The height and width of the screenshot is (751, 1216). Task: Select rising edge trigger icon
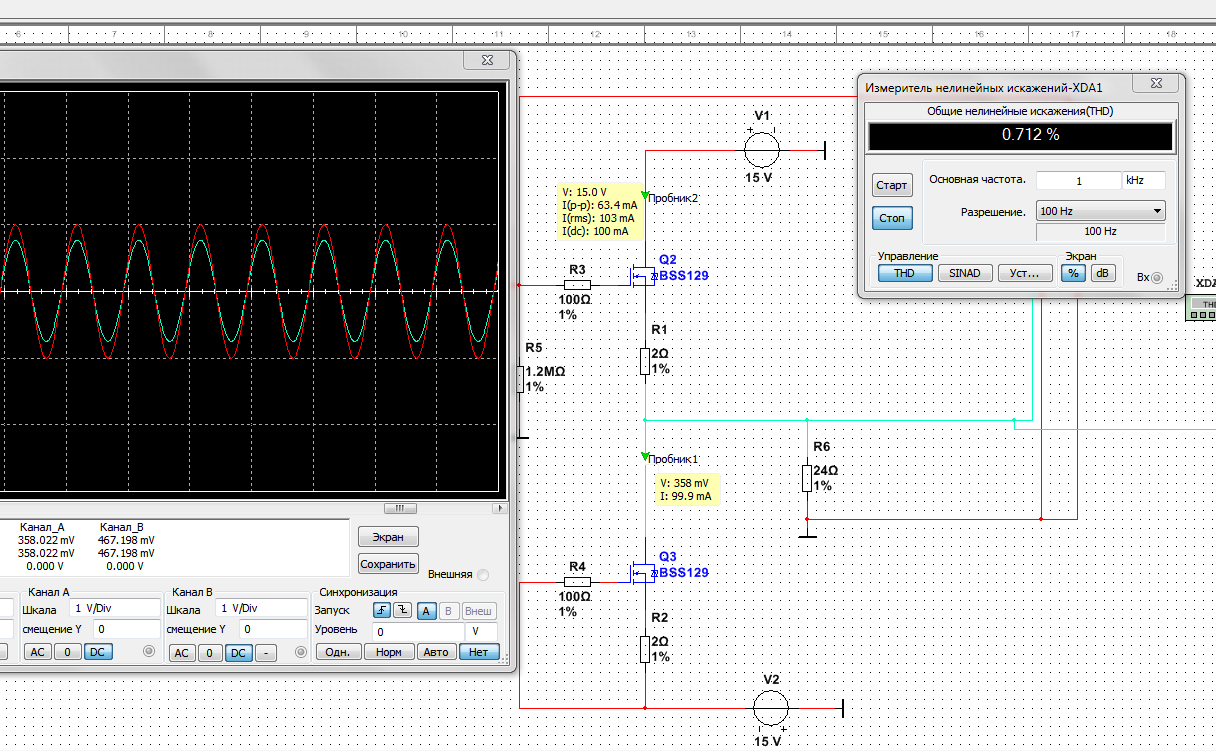[x=383, y=610]
